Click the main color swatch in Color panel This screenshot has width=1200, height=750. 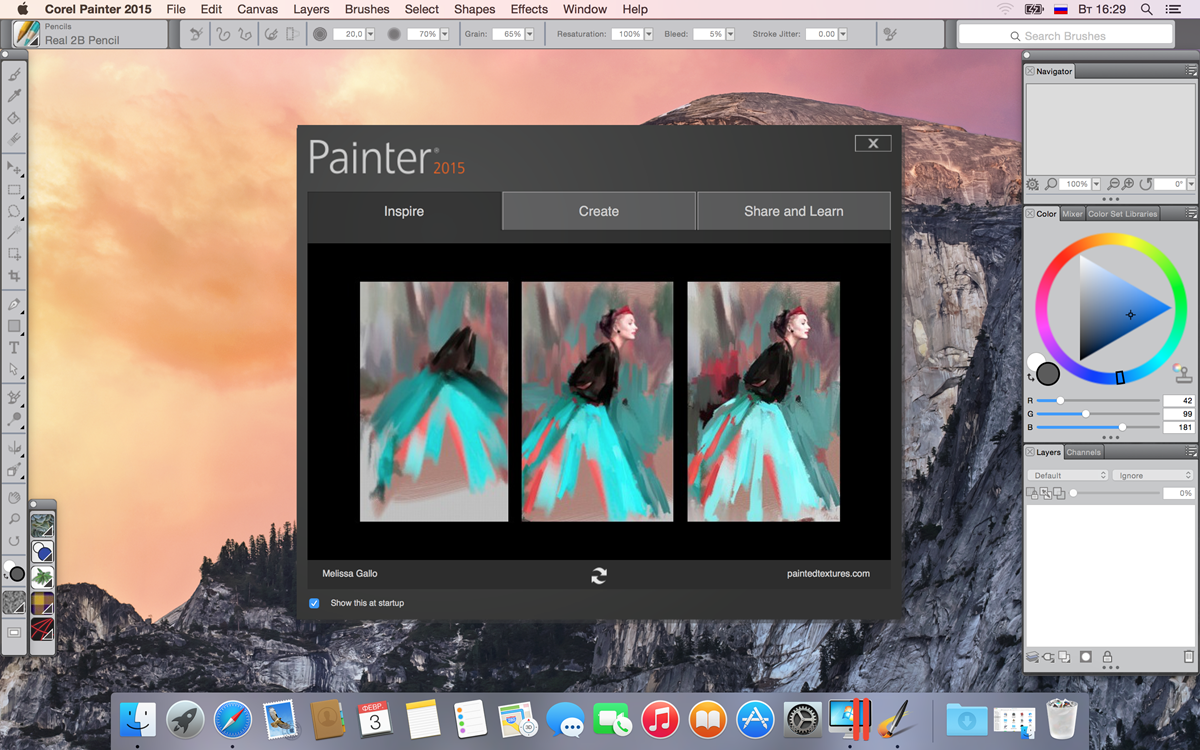(1048, 374)
